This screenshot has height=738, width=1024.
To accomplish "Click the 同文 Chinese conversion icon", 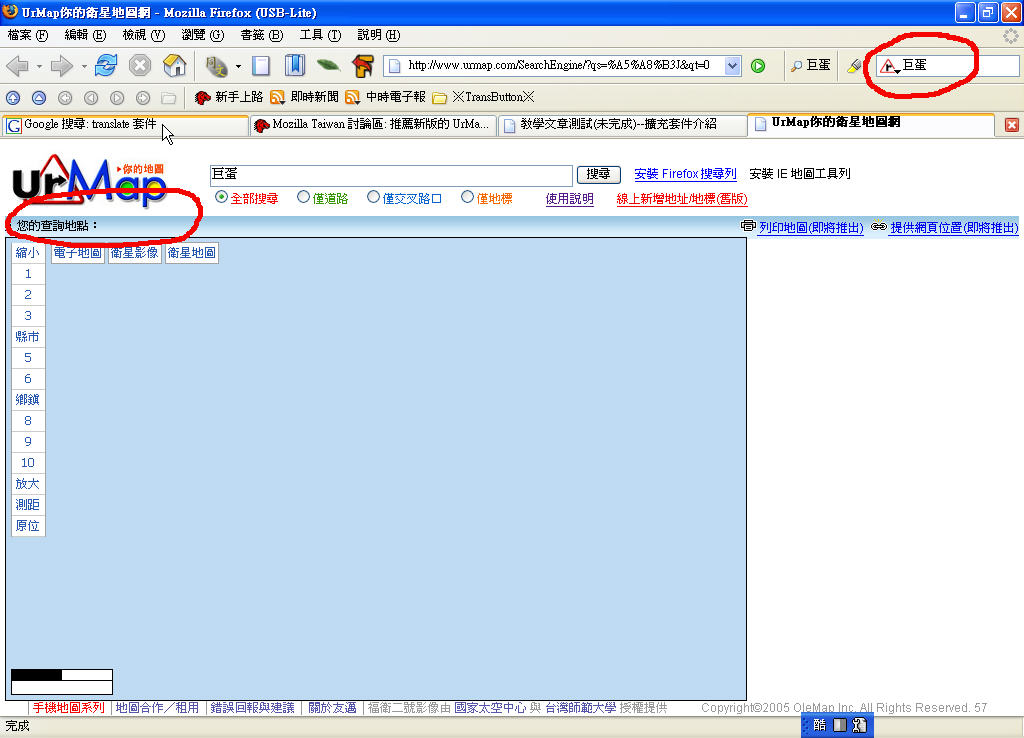I will (216, 65).
